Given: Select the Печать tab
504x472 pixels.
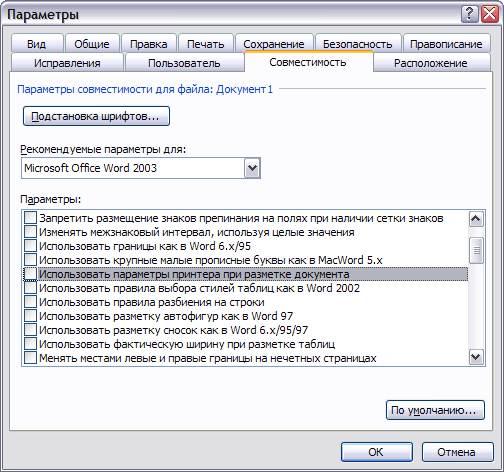Looking at the screenshot, I should click(x=206, y=44).
